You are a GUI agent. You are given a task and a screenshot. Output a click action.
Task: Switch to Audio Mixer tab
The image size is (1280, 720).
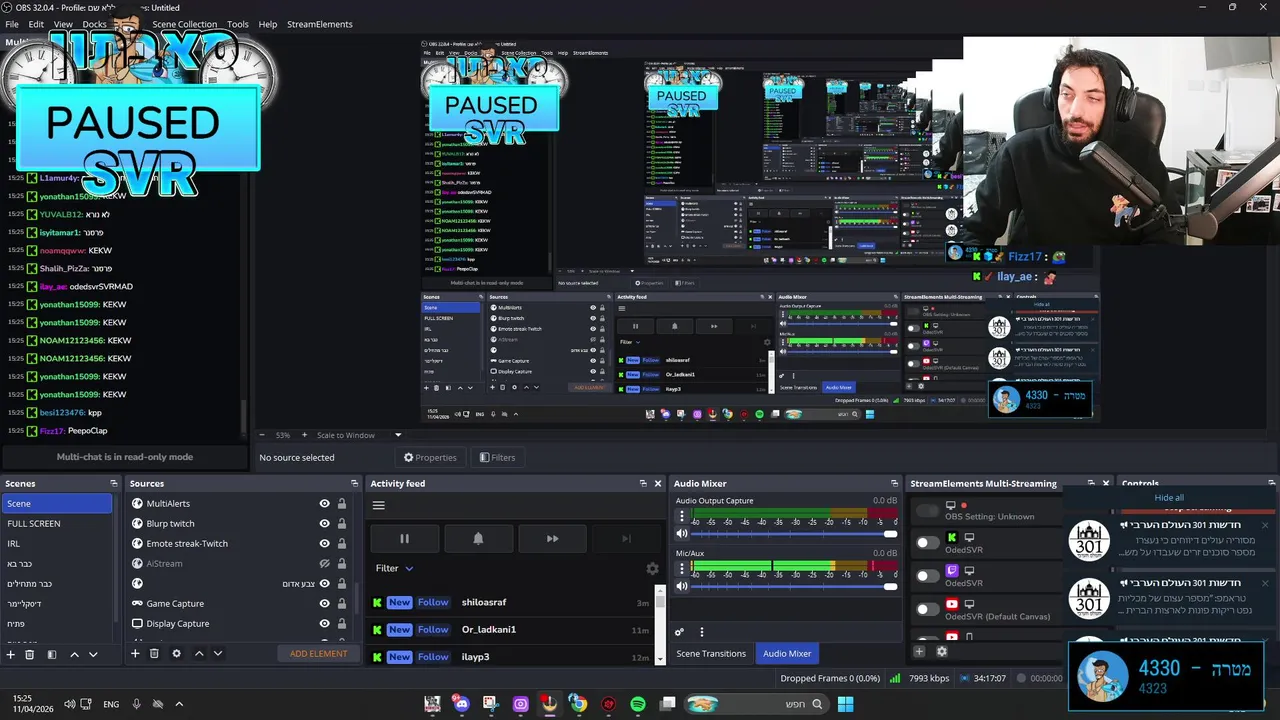coord(787,654)
